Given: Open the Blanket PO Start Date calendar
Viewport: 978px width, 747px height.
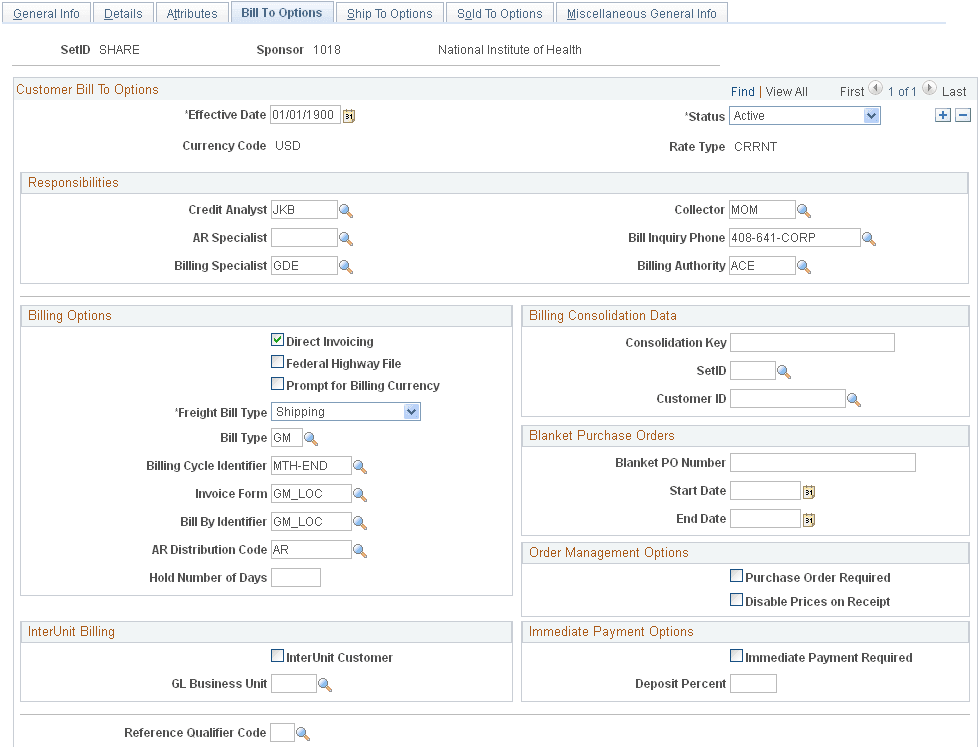Looking at the screenshot, I should (808, 490).
